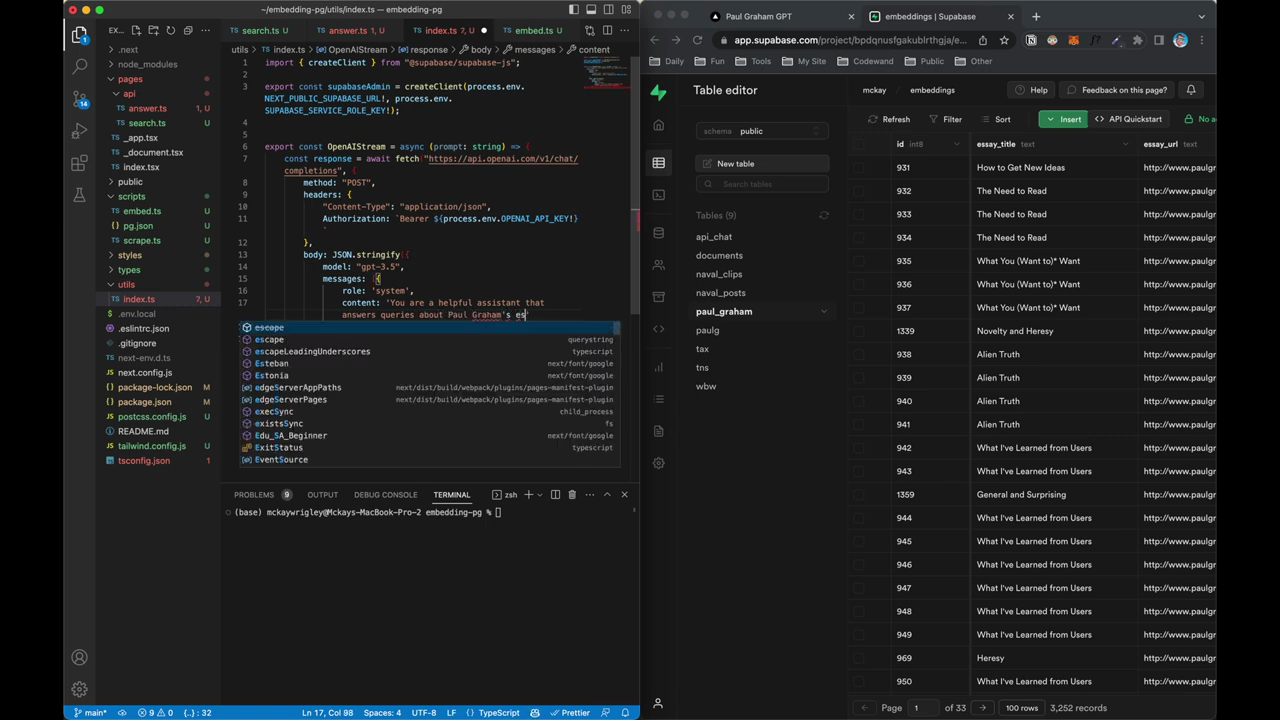Switch to embed.ts editor tab
1280x720 pixels.
533,30
